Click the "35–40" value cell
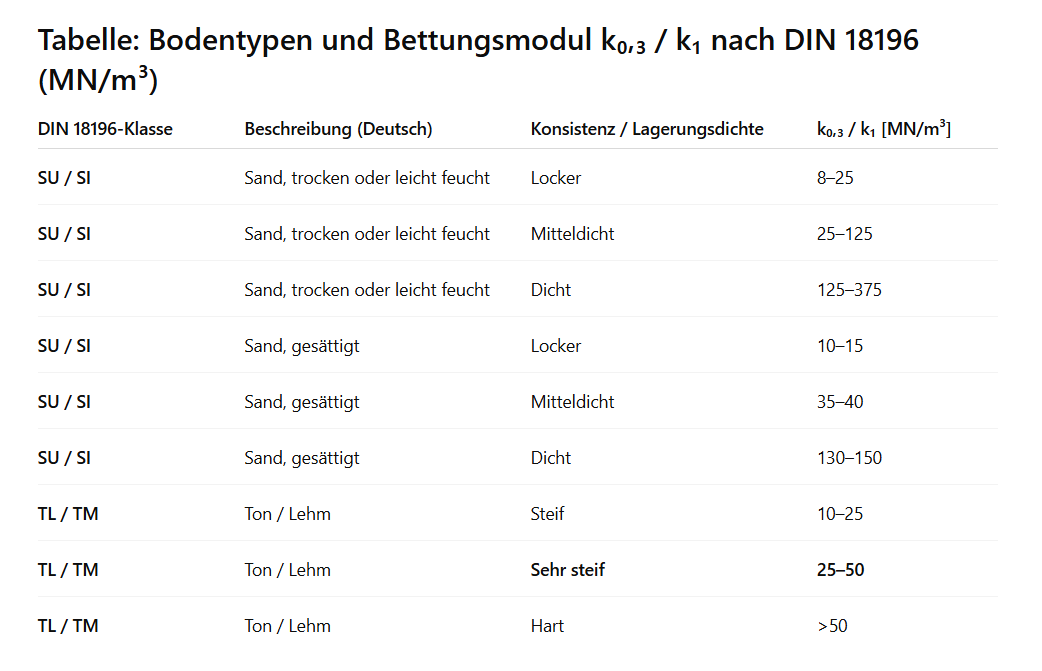The width and height of the screenshot is (1042, 671). point(840,402)
